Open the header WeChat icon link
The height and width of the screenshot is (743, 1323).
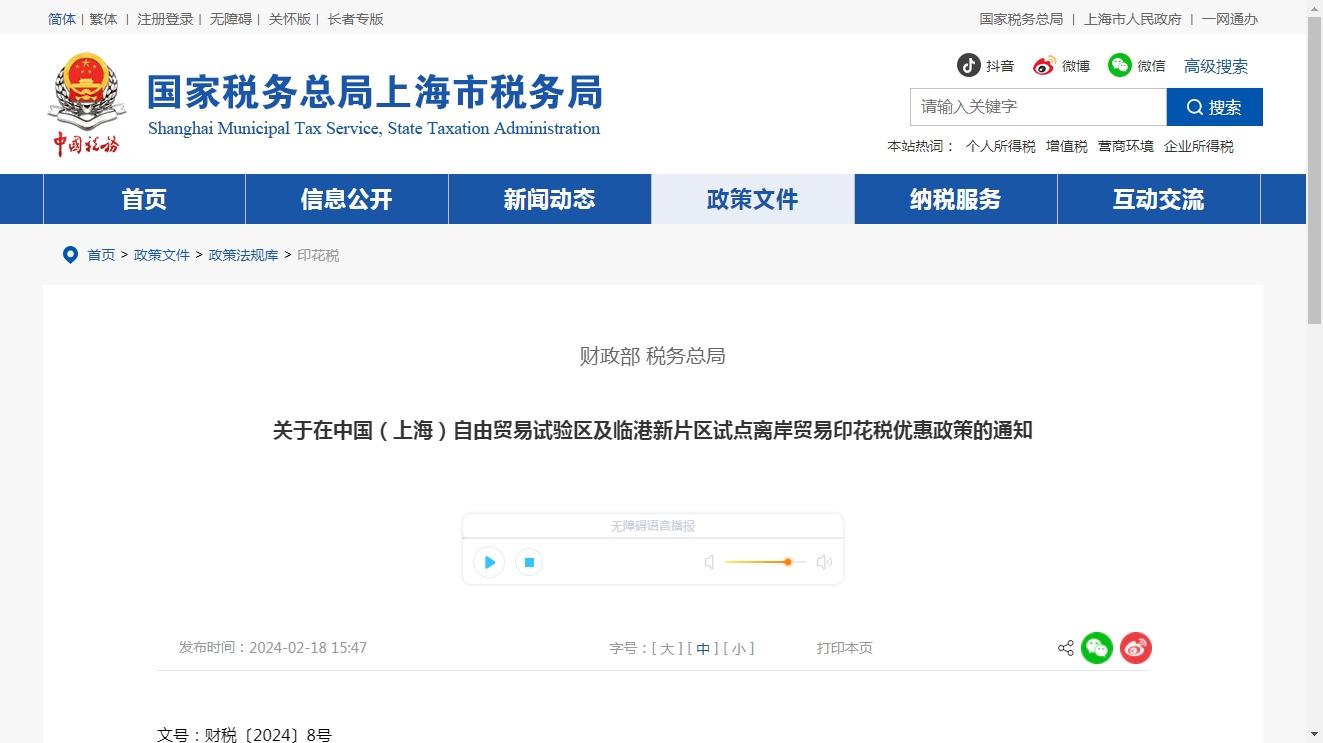[x=1120, y=65]
